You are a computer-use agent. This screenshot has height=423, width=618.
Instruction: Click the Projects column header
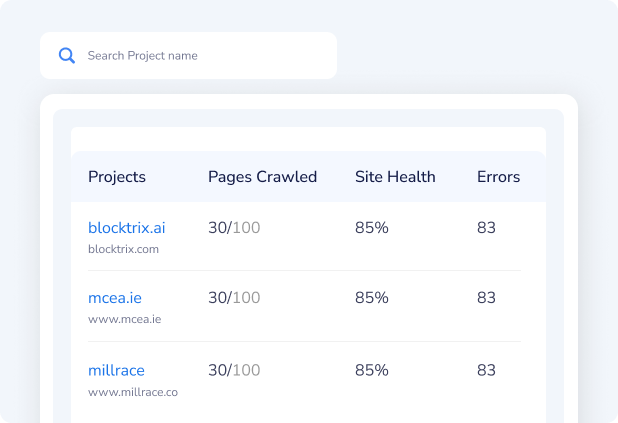point(117,177)
